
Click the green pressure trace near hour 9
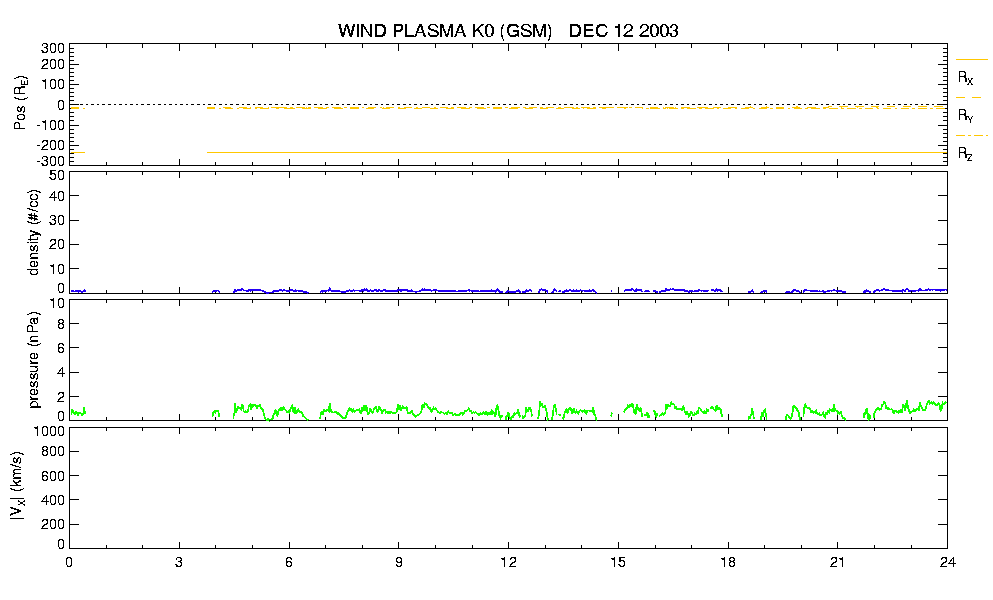tap(399, 409)
